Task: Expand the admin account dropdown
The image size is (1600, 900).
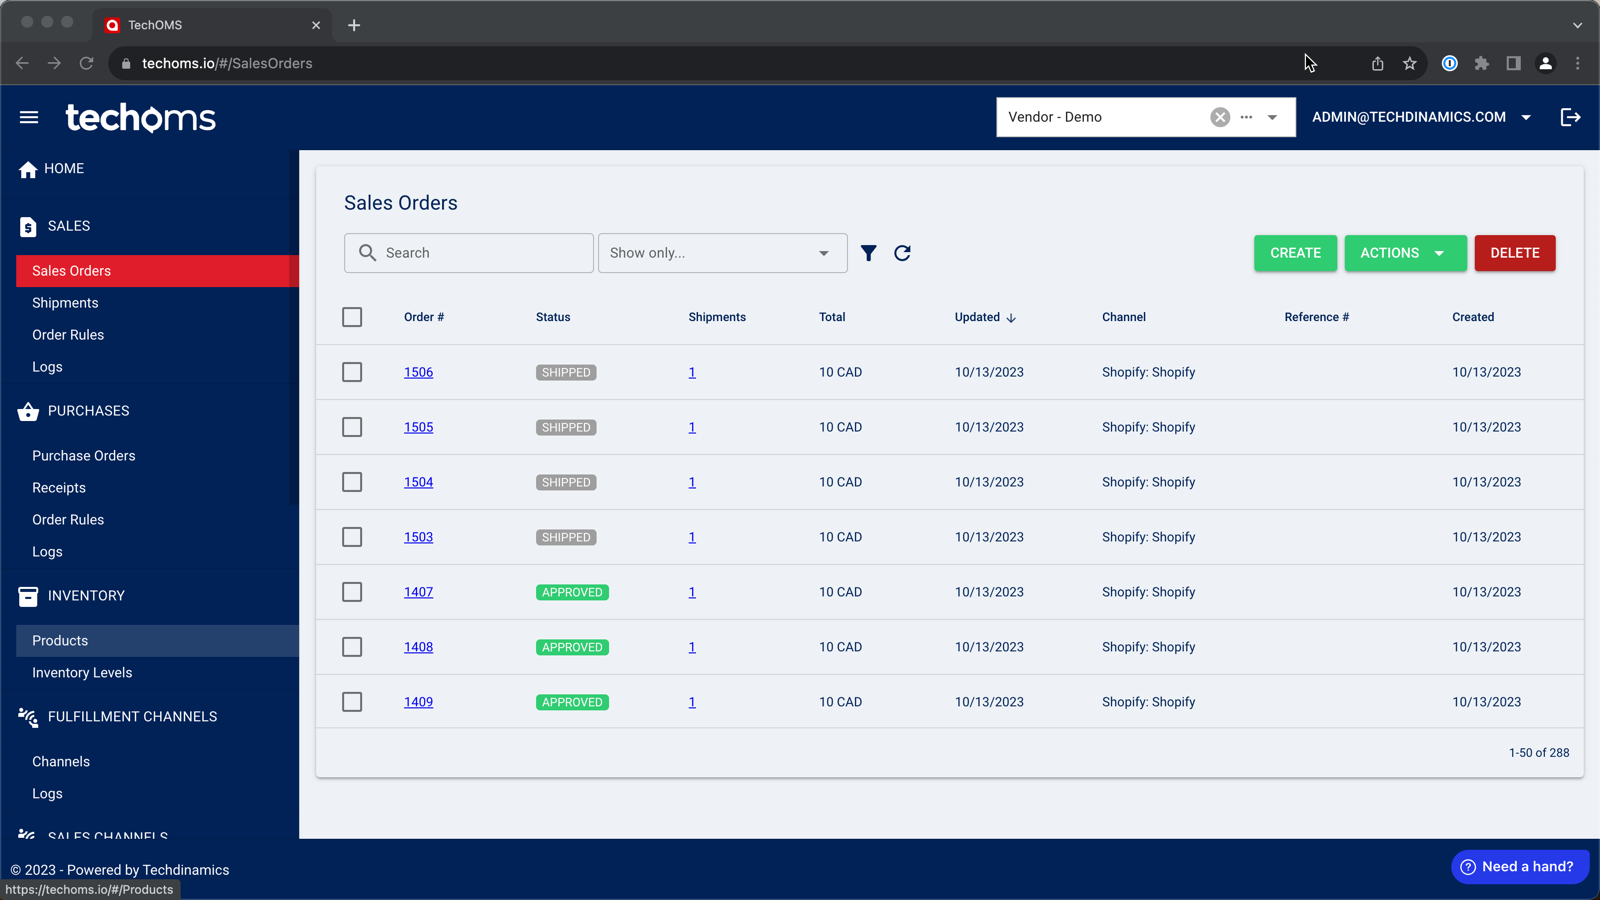Action: (1526, 117)
